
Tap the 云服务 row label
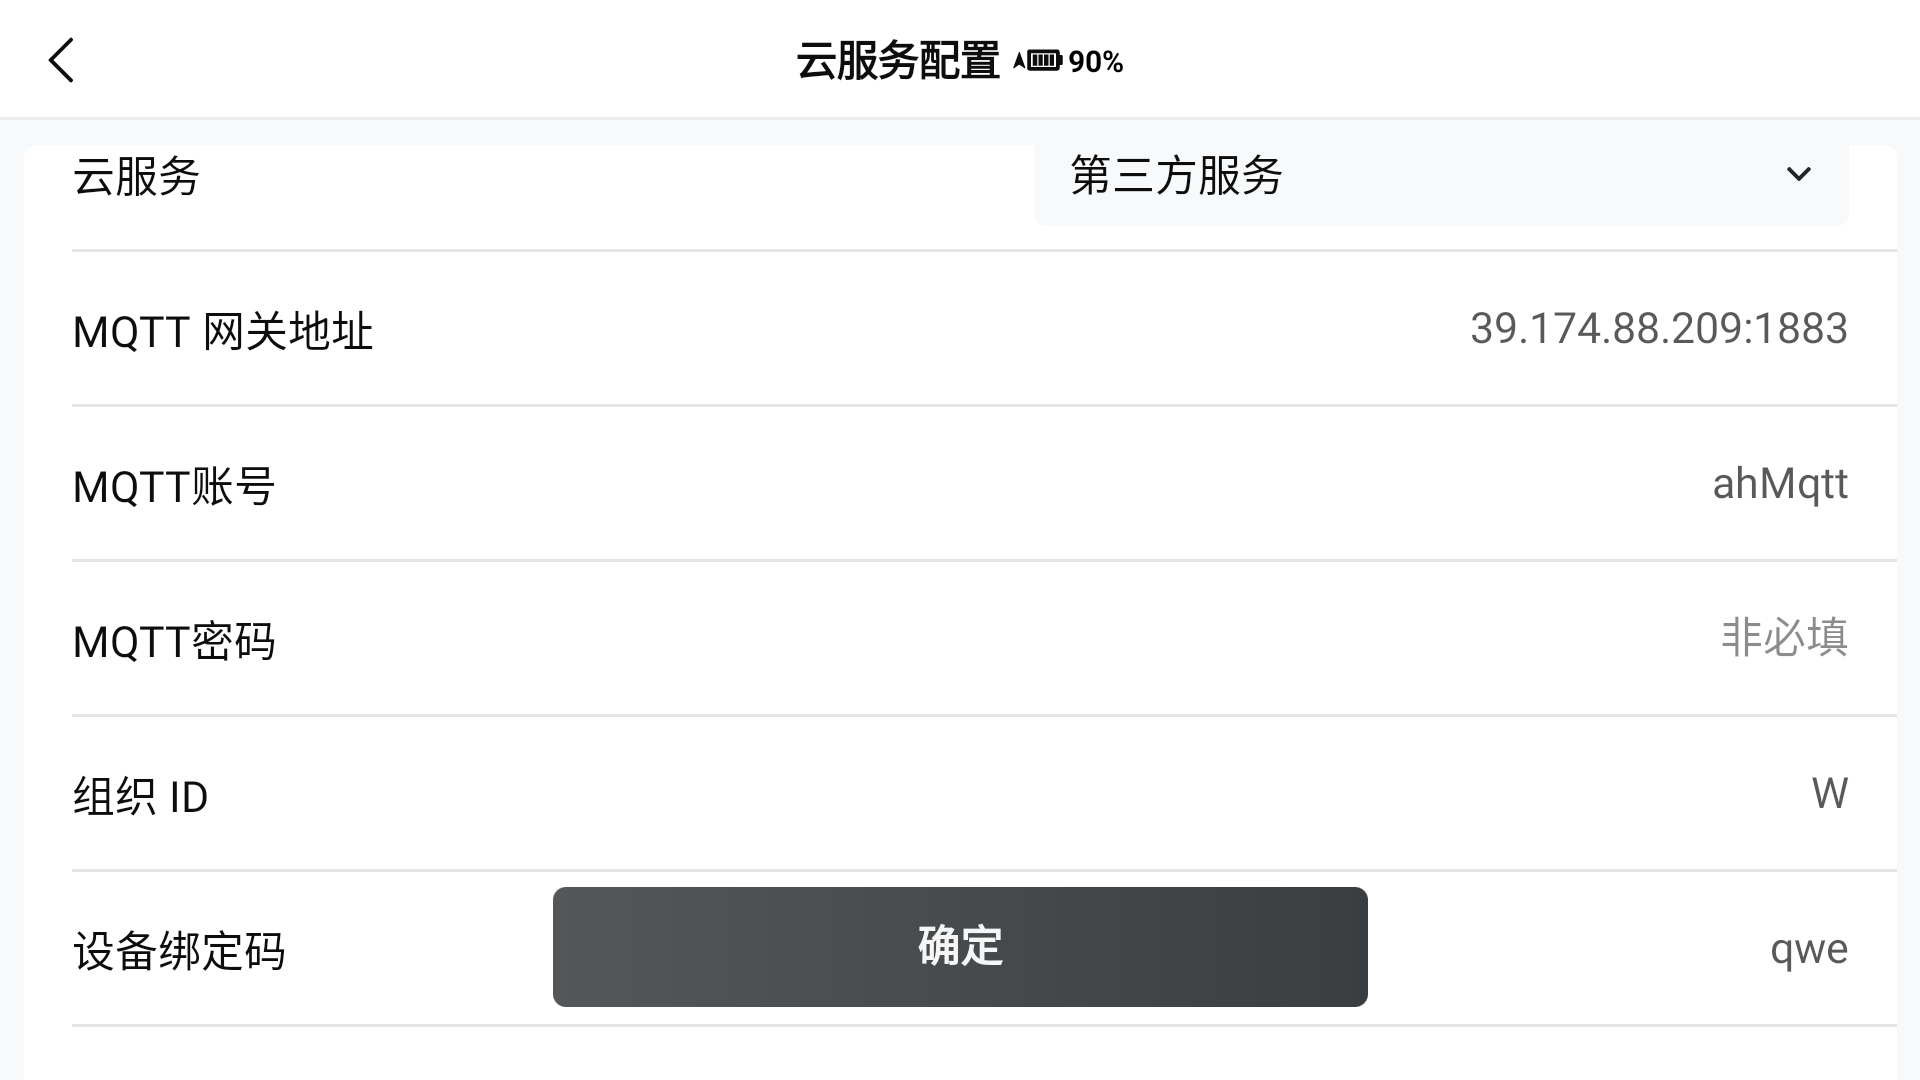point(136,178)
